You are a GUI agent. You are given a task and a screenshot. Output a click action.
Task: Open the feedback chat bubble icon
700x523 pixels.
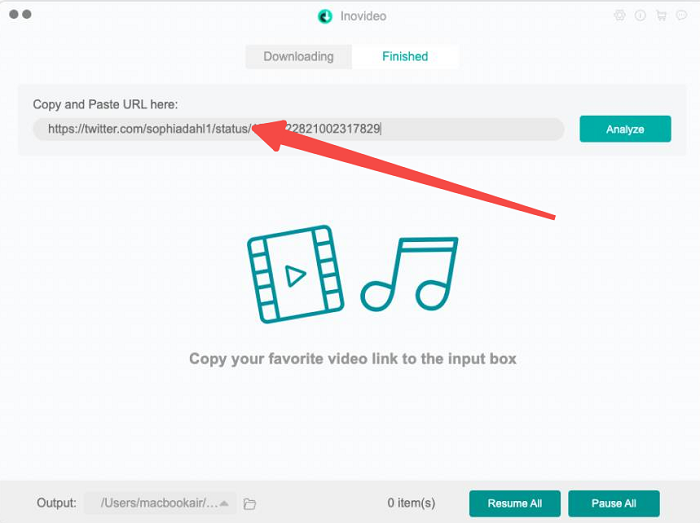[681, 16]
